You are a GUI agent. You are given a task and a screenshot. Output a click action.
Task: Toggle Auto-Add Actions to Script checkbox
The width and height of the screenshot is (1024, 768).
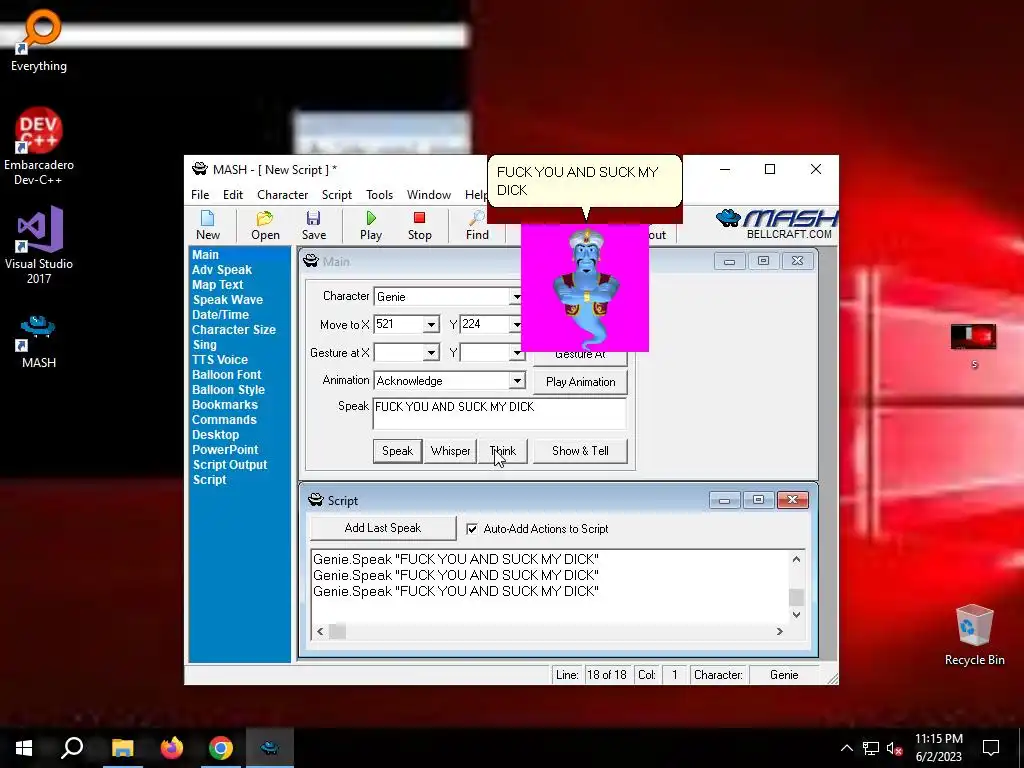coord(472,529)
